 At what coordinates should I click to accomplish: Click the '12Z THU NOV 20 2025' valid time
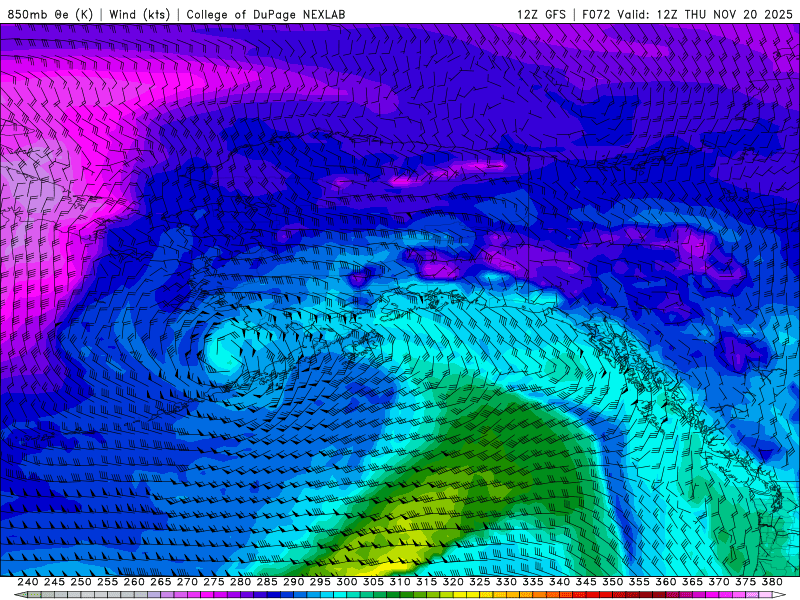pos(724,14)
